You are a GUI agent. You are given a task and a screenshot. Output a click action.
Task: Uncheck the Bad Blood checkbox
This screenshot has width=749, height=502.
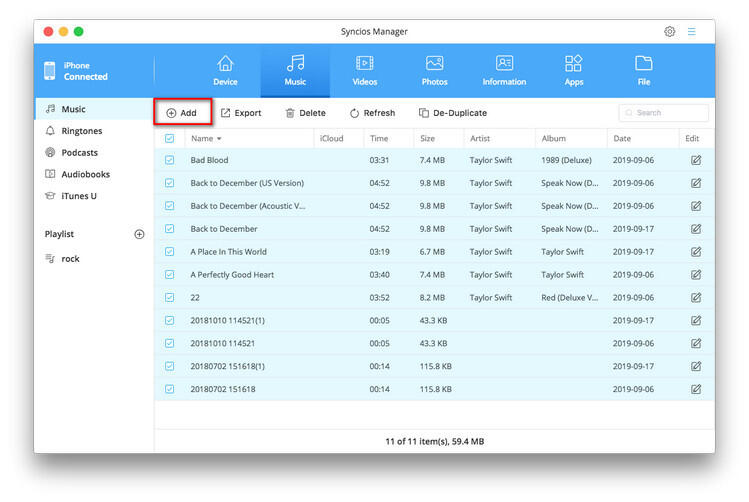click(170, 160)
